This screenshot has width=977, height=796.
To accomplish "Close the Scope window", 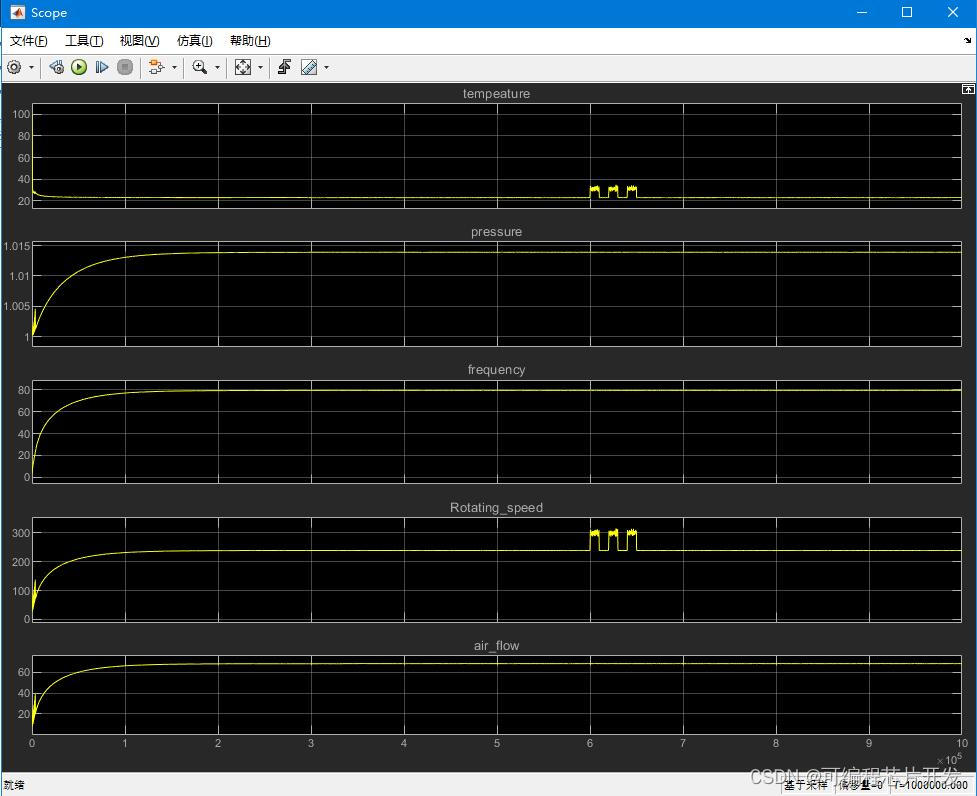I will coord(953,12).
